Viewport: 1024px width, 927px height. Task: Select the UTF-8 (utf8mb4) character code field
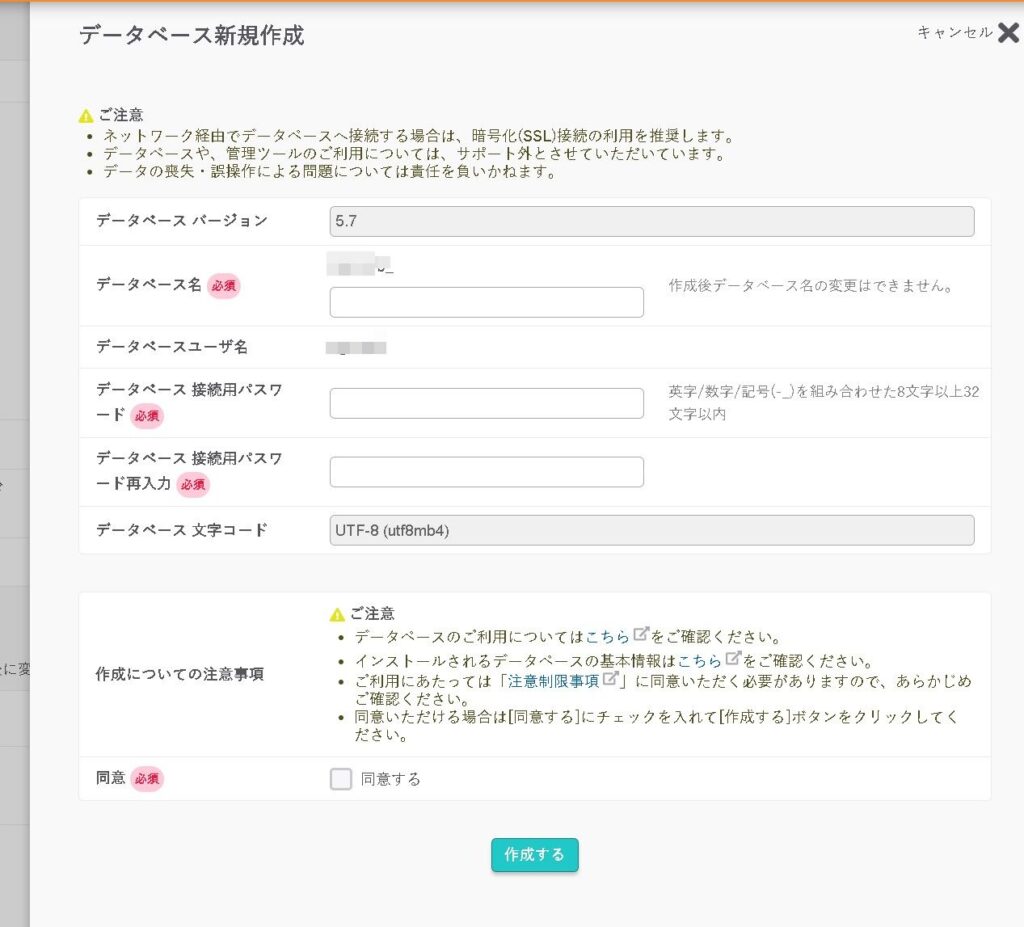pos(651,530)
